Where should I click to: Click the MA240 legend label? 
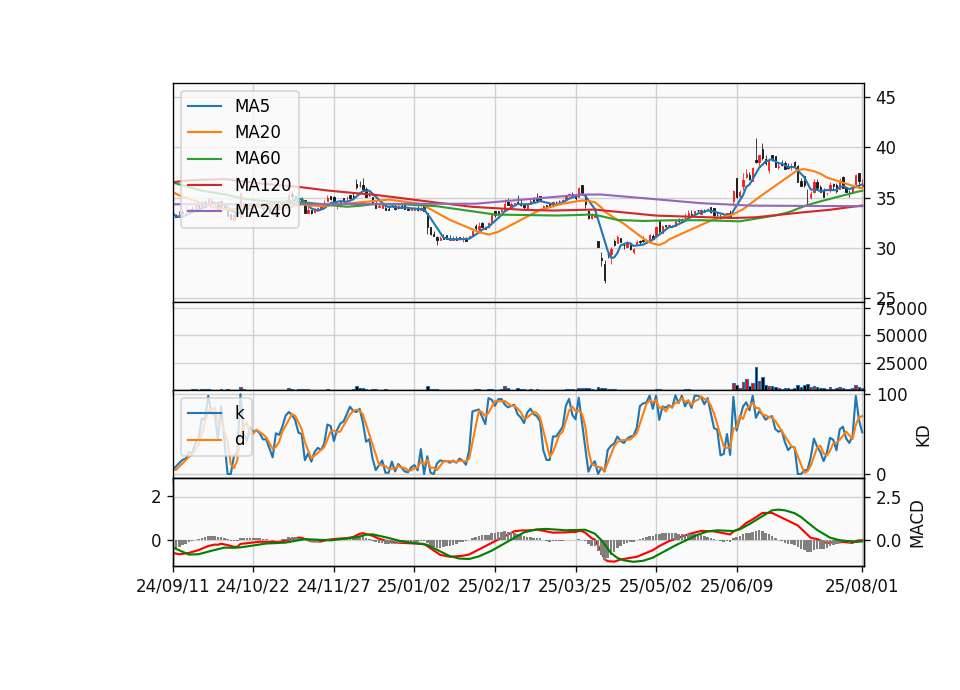click(263, 211)
